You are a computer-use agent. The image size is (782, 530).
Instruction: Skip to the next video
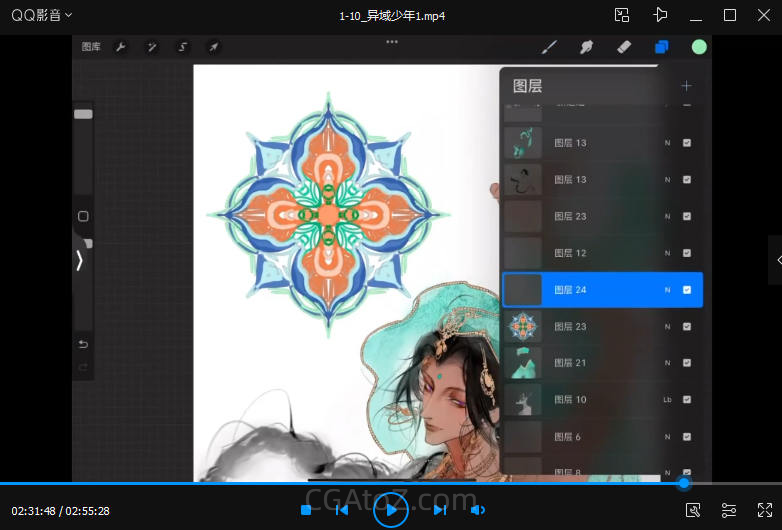[439, 510]
